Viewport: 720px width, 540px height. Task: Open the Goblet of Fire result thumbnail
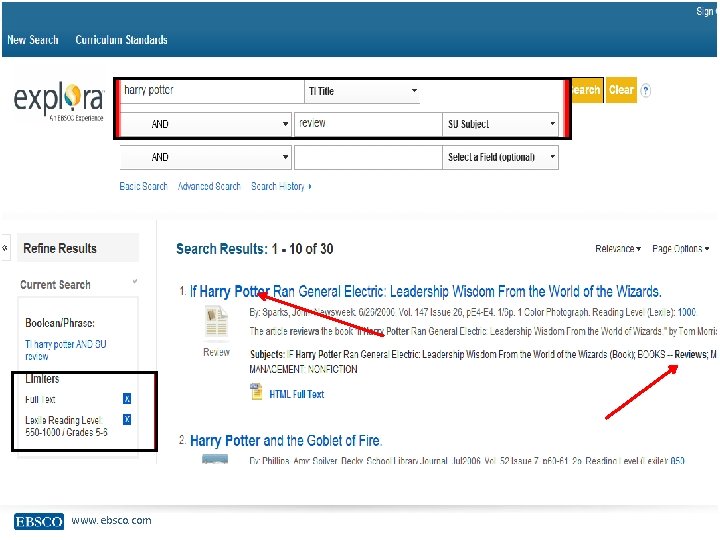coord(215,459)
